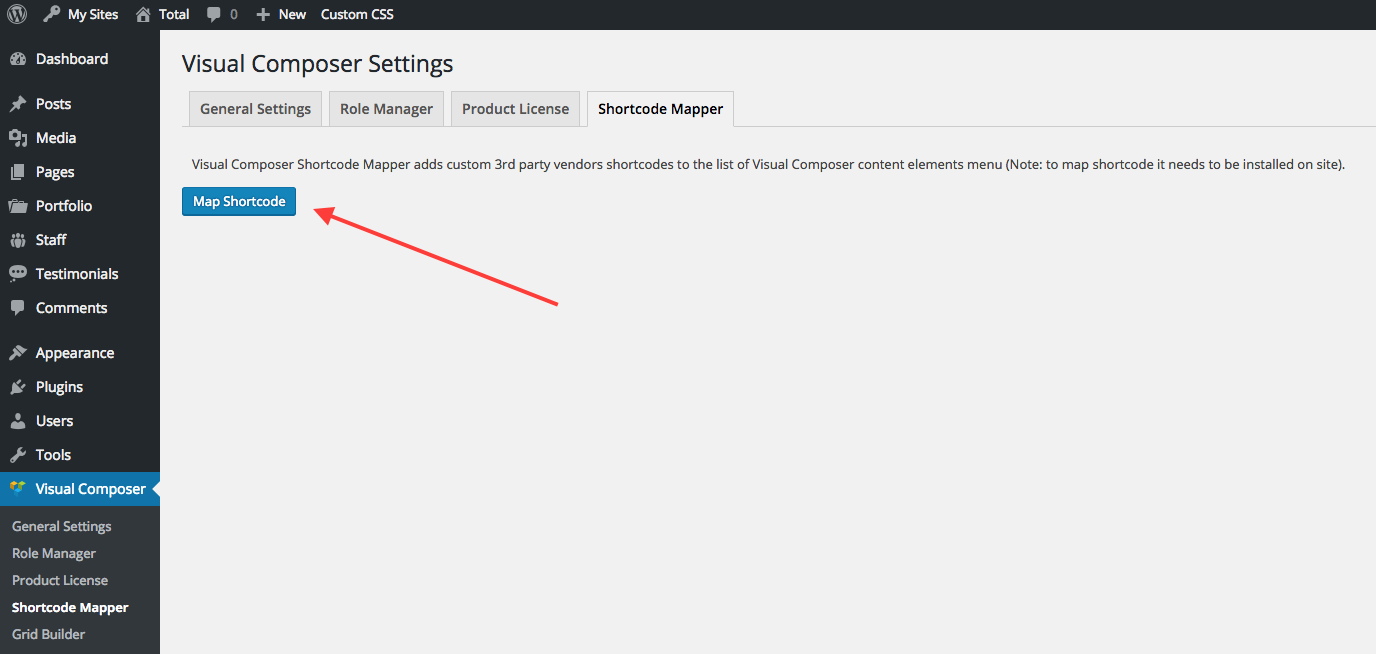Click the Visual Composer cube icon

click(18, 488)
